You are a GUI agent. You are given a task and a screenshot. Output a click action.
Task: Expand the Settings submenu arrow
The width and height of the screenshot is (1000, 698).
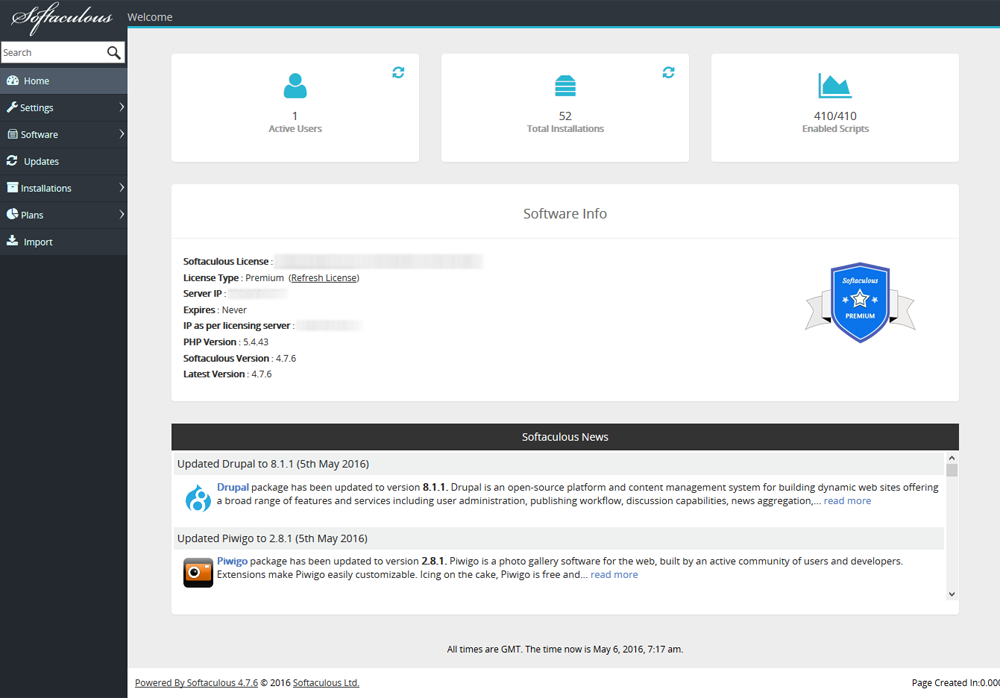click(121, 107)
